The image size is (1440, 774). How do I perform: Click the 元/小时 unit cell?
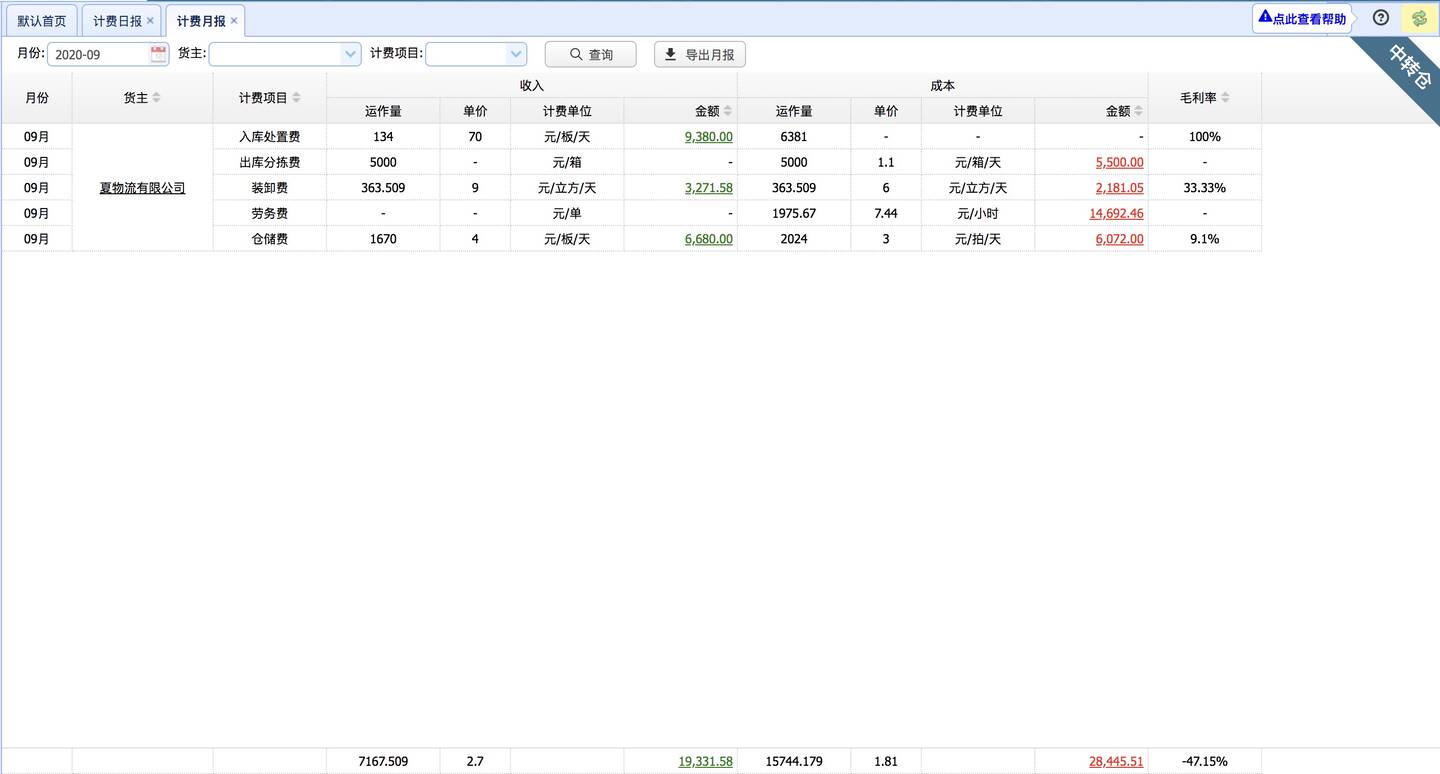(x=978, y=213)
